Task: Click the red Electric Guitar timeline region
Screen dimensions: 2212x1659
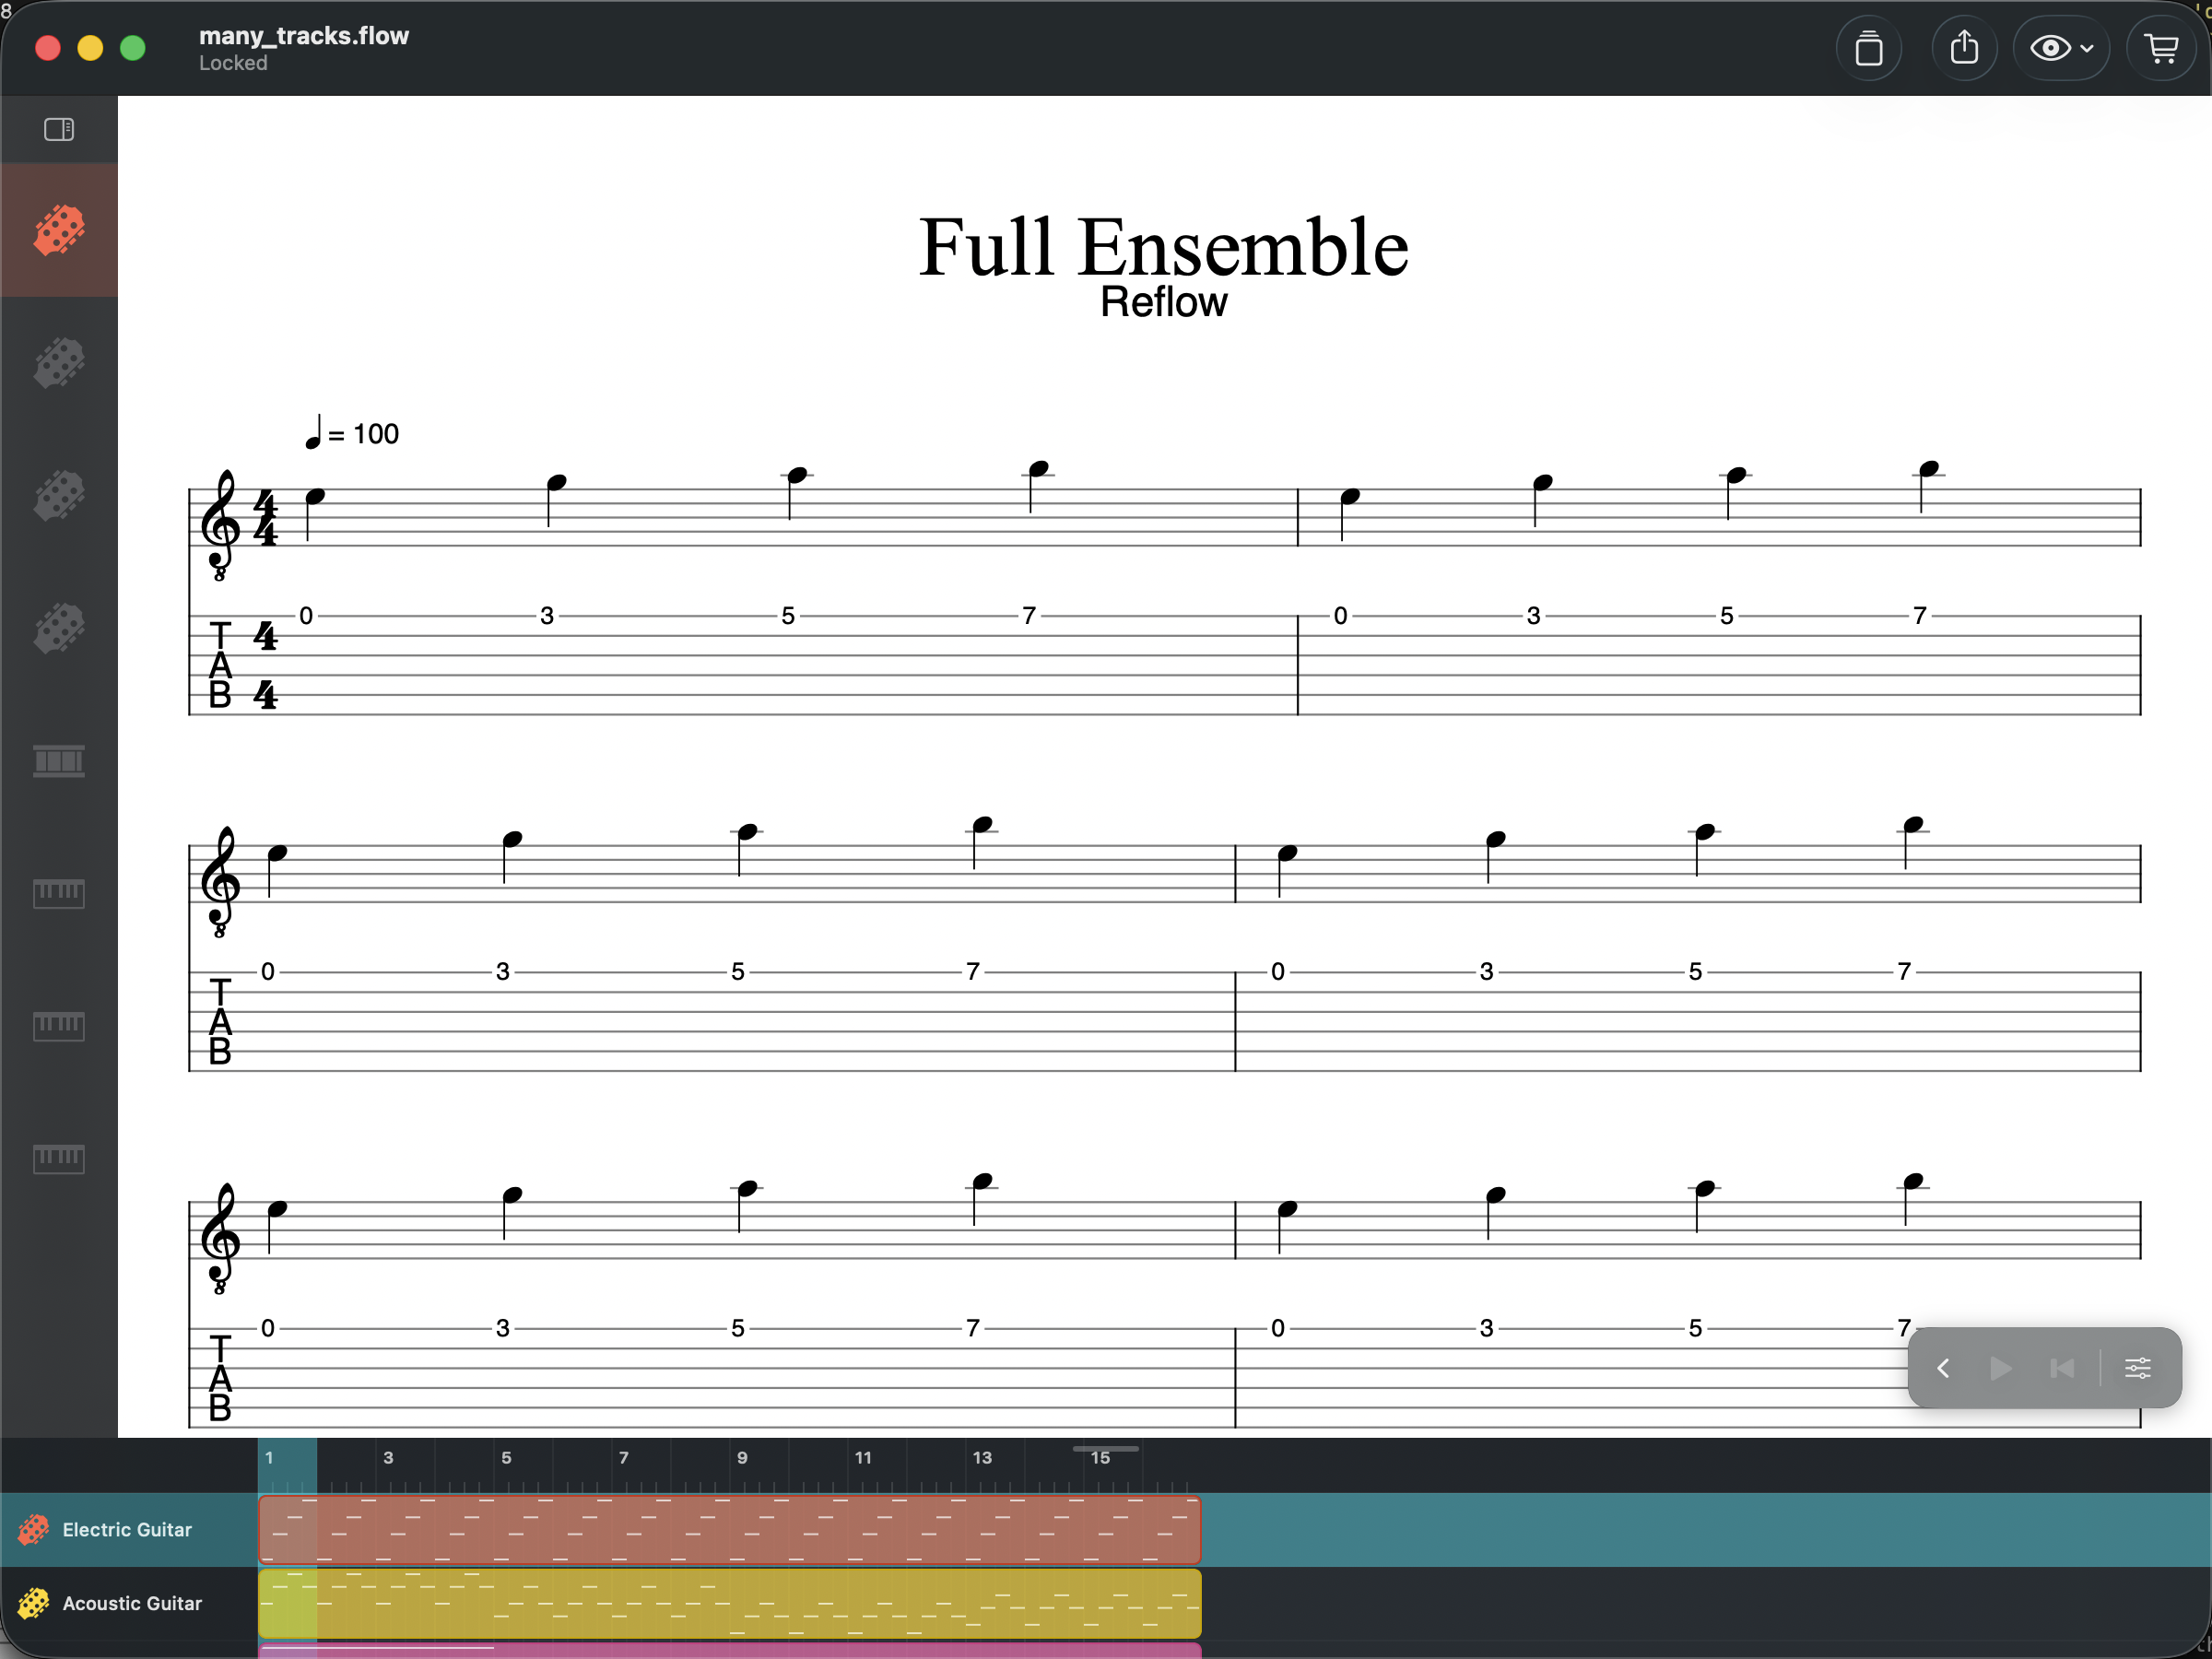Action: point(729,1530)
